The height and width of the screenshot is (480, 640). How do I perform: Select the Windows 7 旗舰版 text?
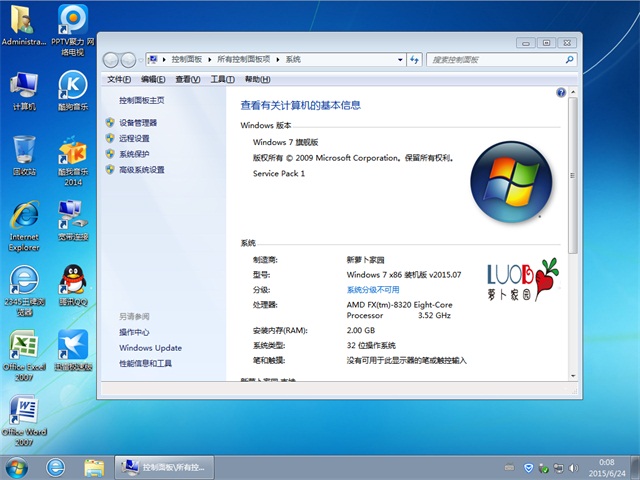tap(285, 142)
